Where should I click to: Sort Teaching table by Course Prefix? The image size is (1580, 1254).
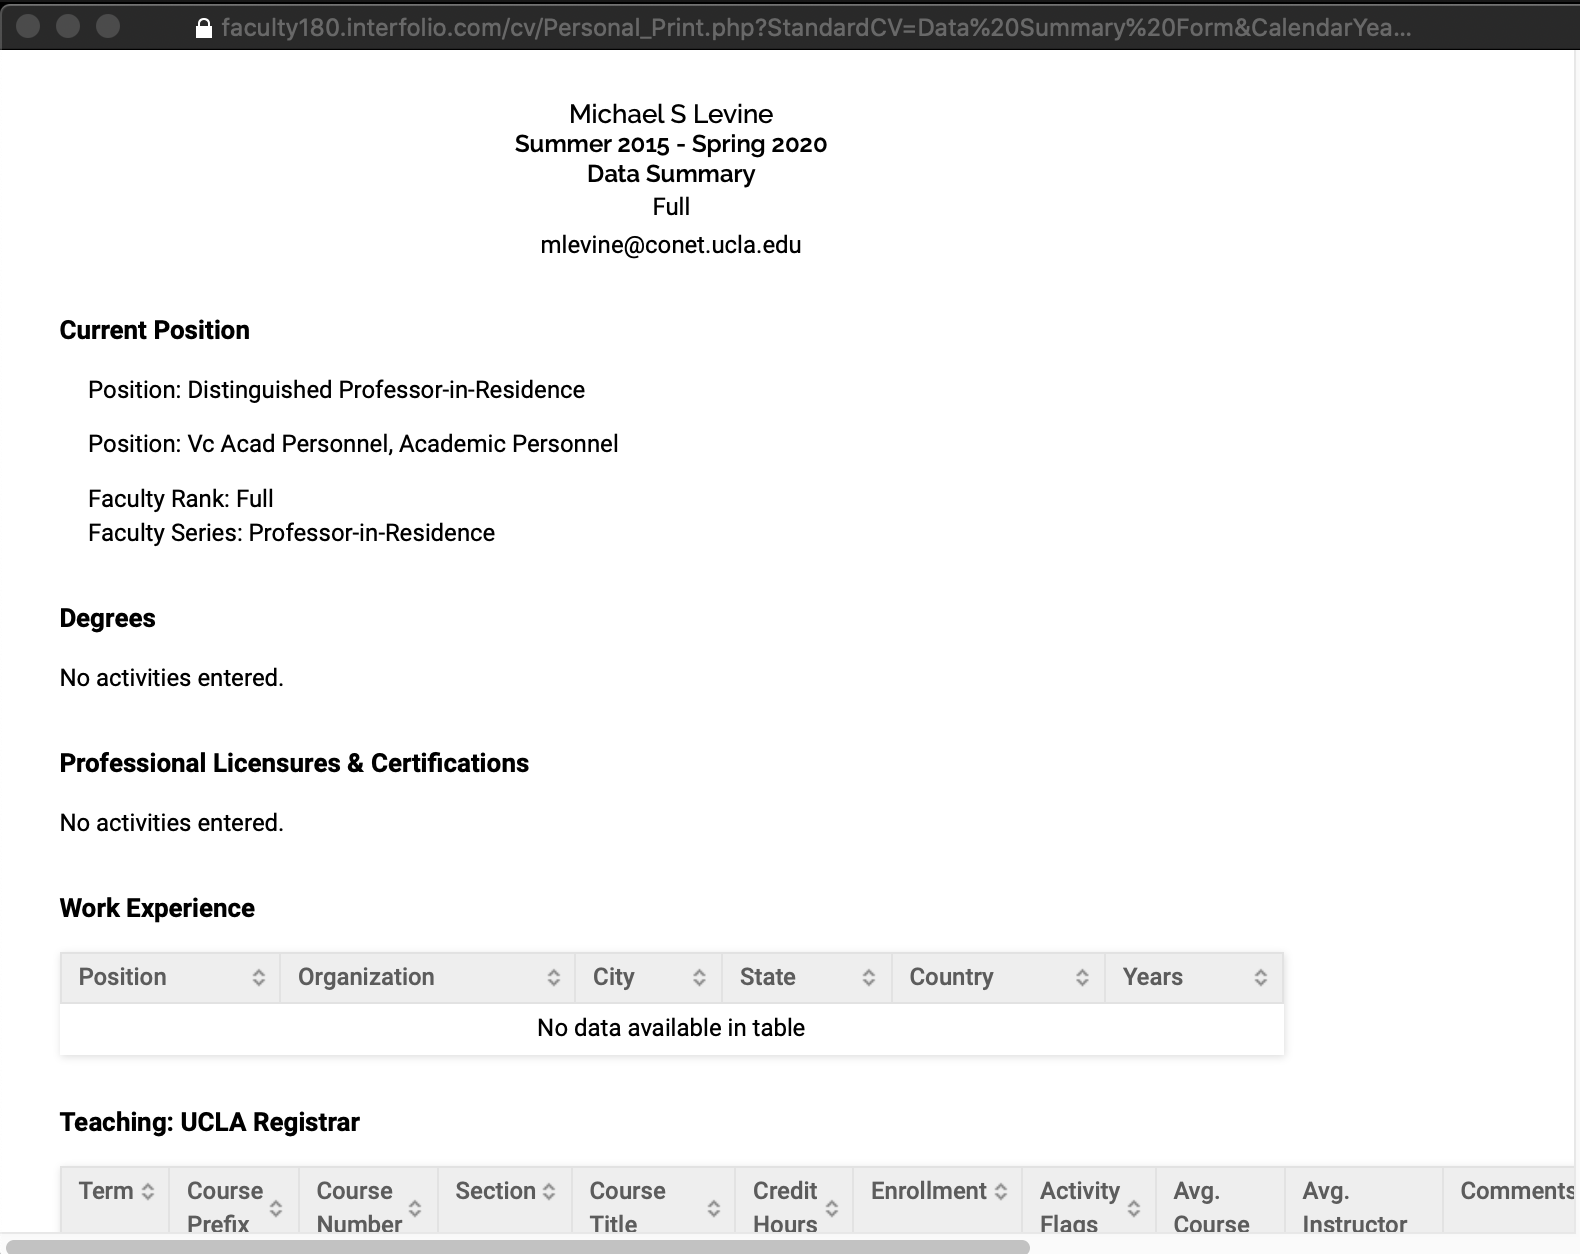(234, 1200)
